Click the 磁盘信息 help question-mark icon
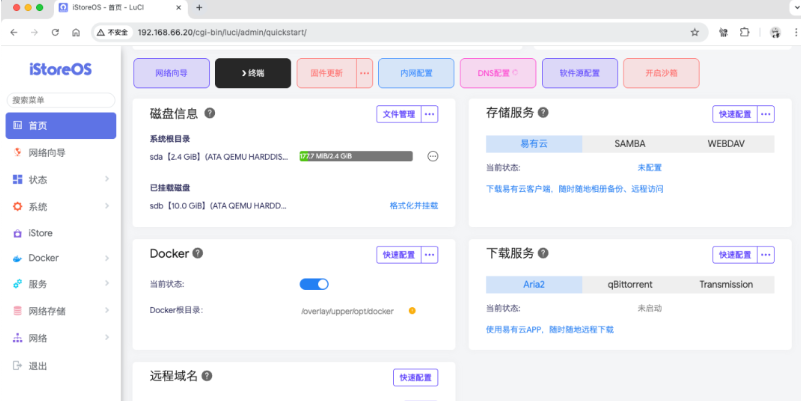801x401 pixels. [210, 114]
